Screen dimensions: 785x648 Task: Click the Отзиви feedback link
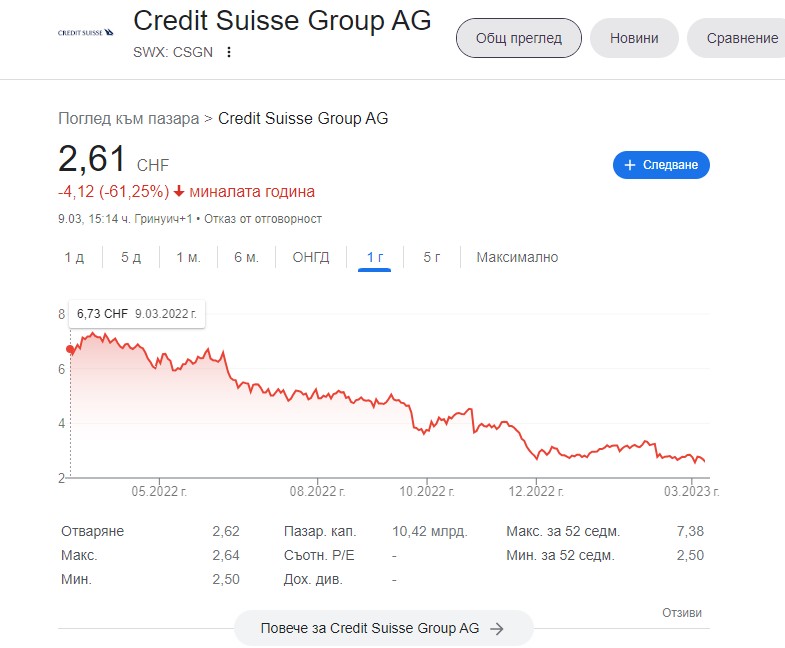682,613
